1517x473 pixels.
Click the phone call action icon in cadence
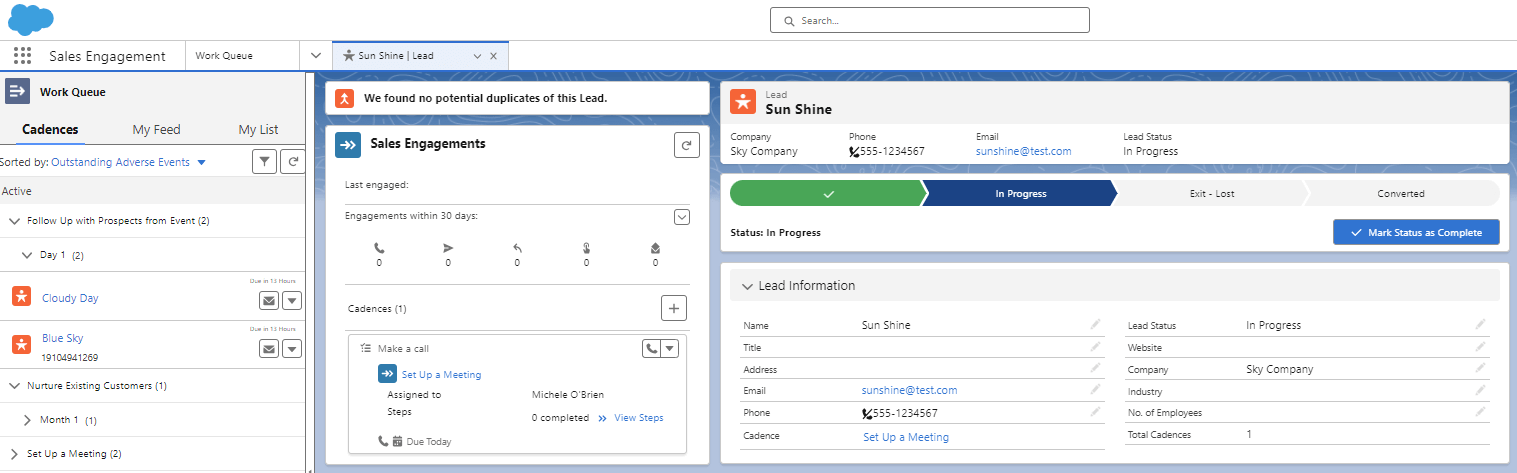coord(651,348)
